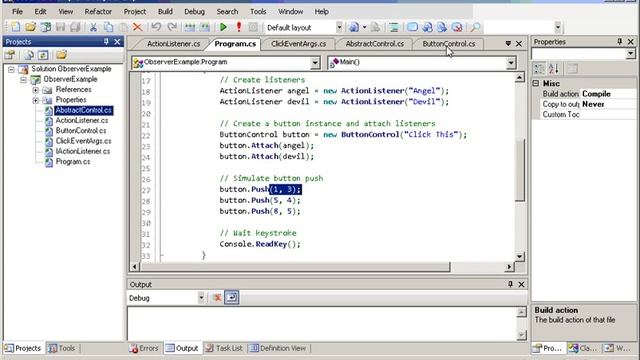This screenshot has width=640, height=360.
Task: Click the Build action Compile value
Action: (608, 94)
